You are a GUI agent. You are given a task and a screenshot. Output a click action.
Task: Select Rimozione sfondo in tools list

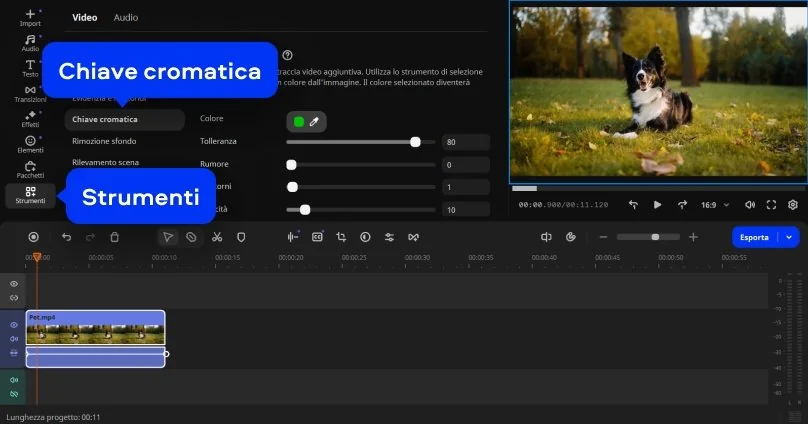(104, 141)
